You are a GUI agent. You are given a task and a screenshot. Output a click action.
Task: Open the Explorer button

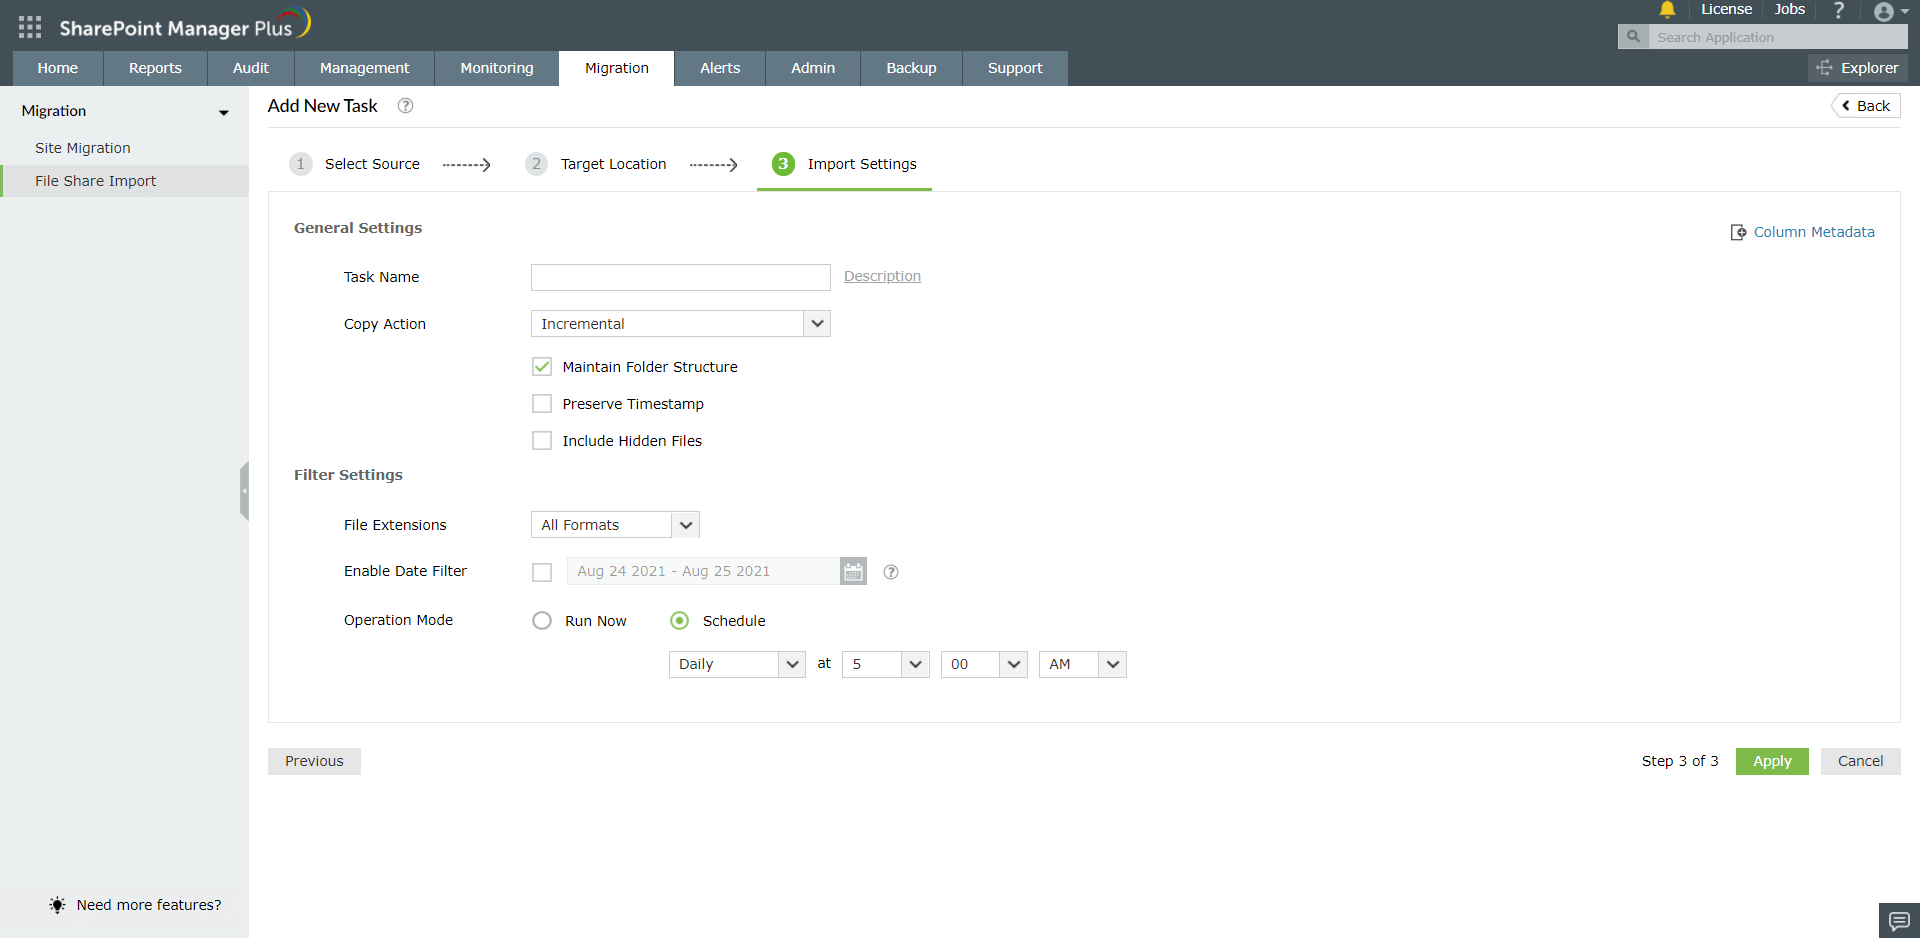[x=1858, y=68]
